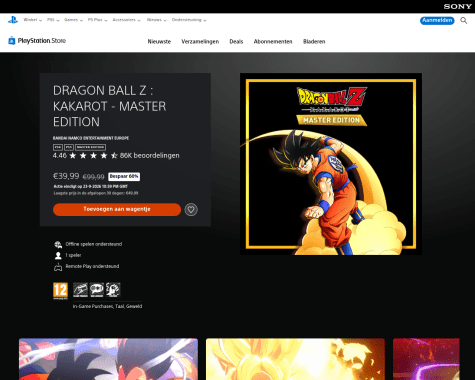Image resolution: width=475 pixels, height=380 pixels.
Task: Click the bad language descriptor icon
Action: (x=97, y=290)
